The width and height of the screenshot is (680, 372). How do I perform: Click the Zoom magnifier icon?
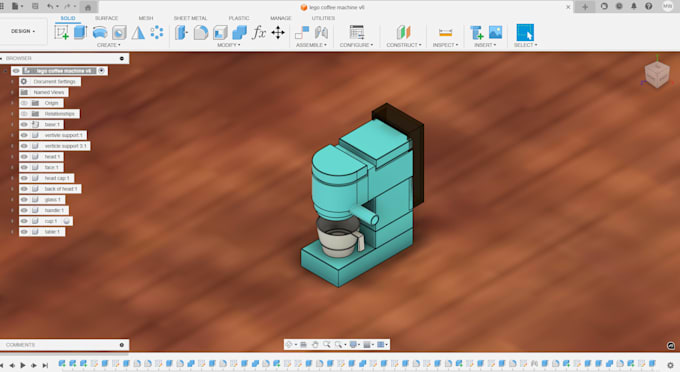326,345
